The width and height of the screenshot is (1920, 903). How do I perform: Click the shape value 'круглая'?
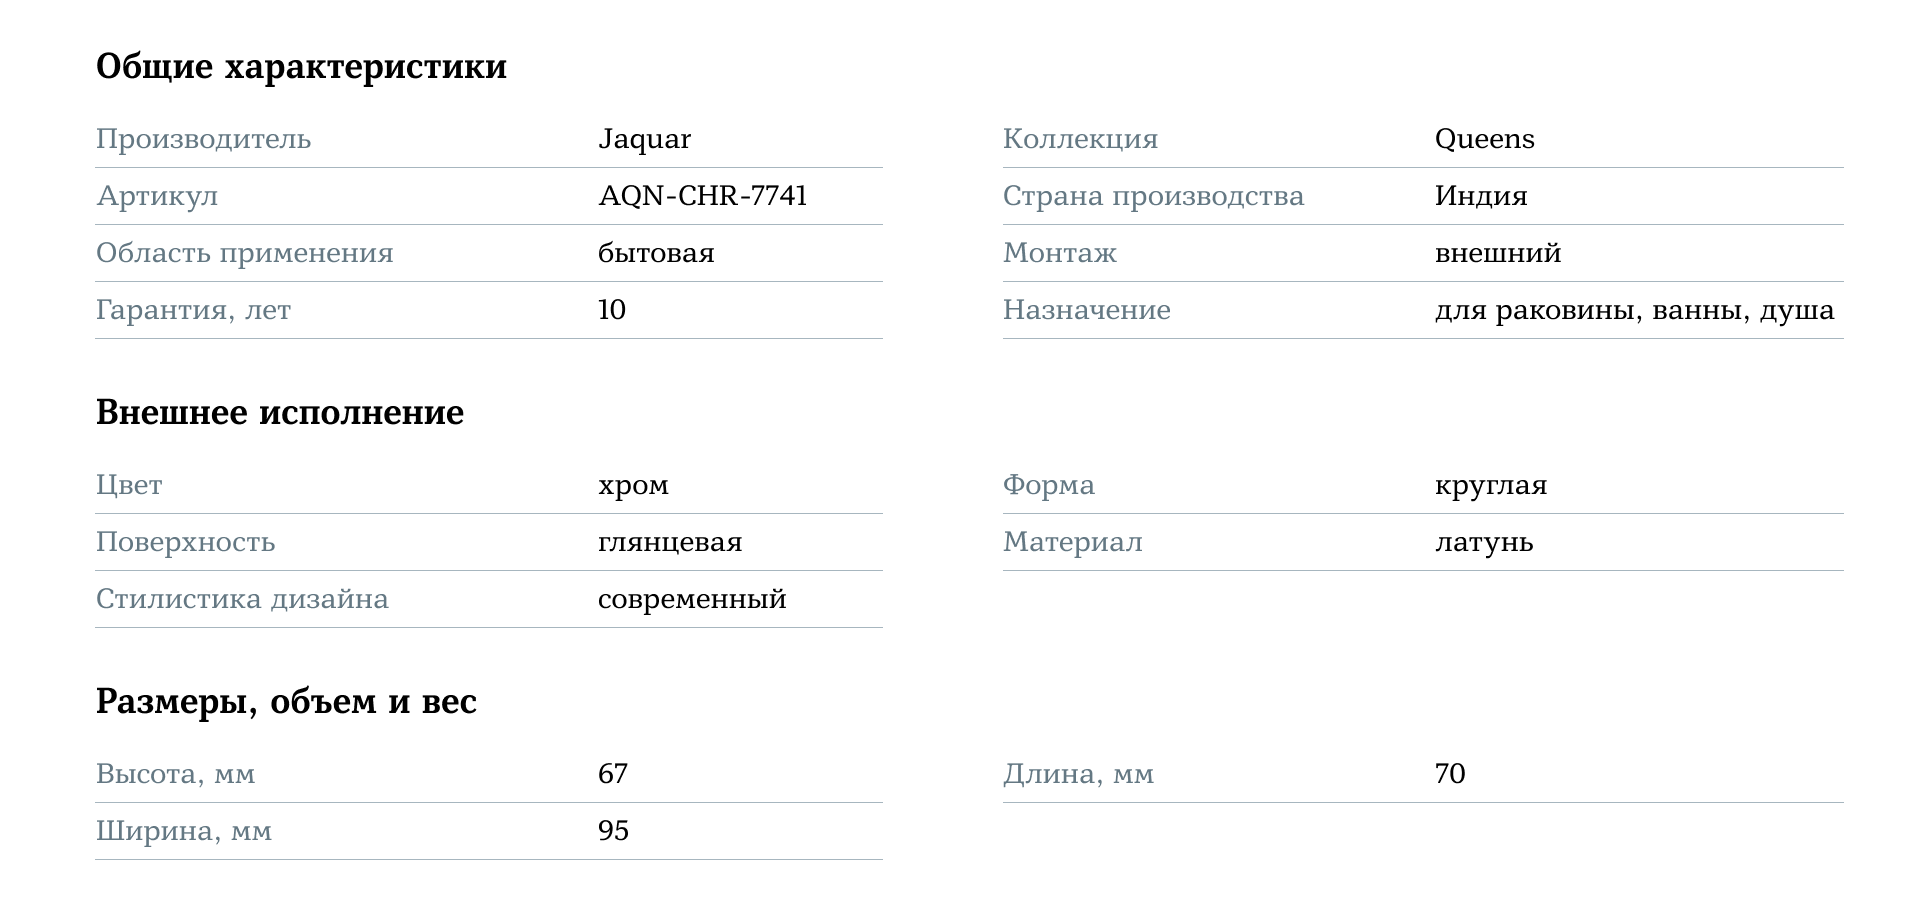pos(1490,485)
